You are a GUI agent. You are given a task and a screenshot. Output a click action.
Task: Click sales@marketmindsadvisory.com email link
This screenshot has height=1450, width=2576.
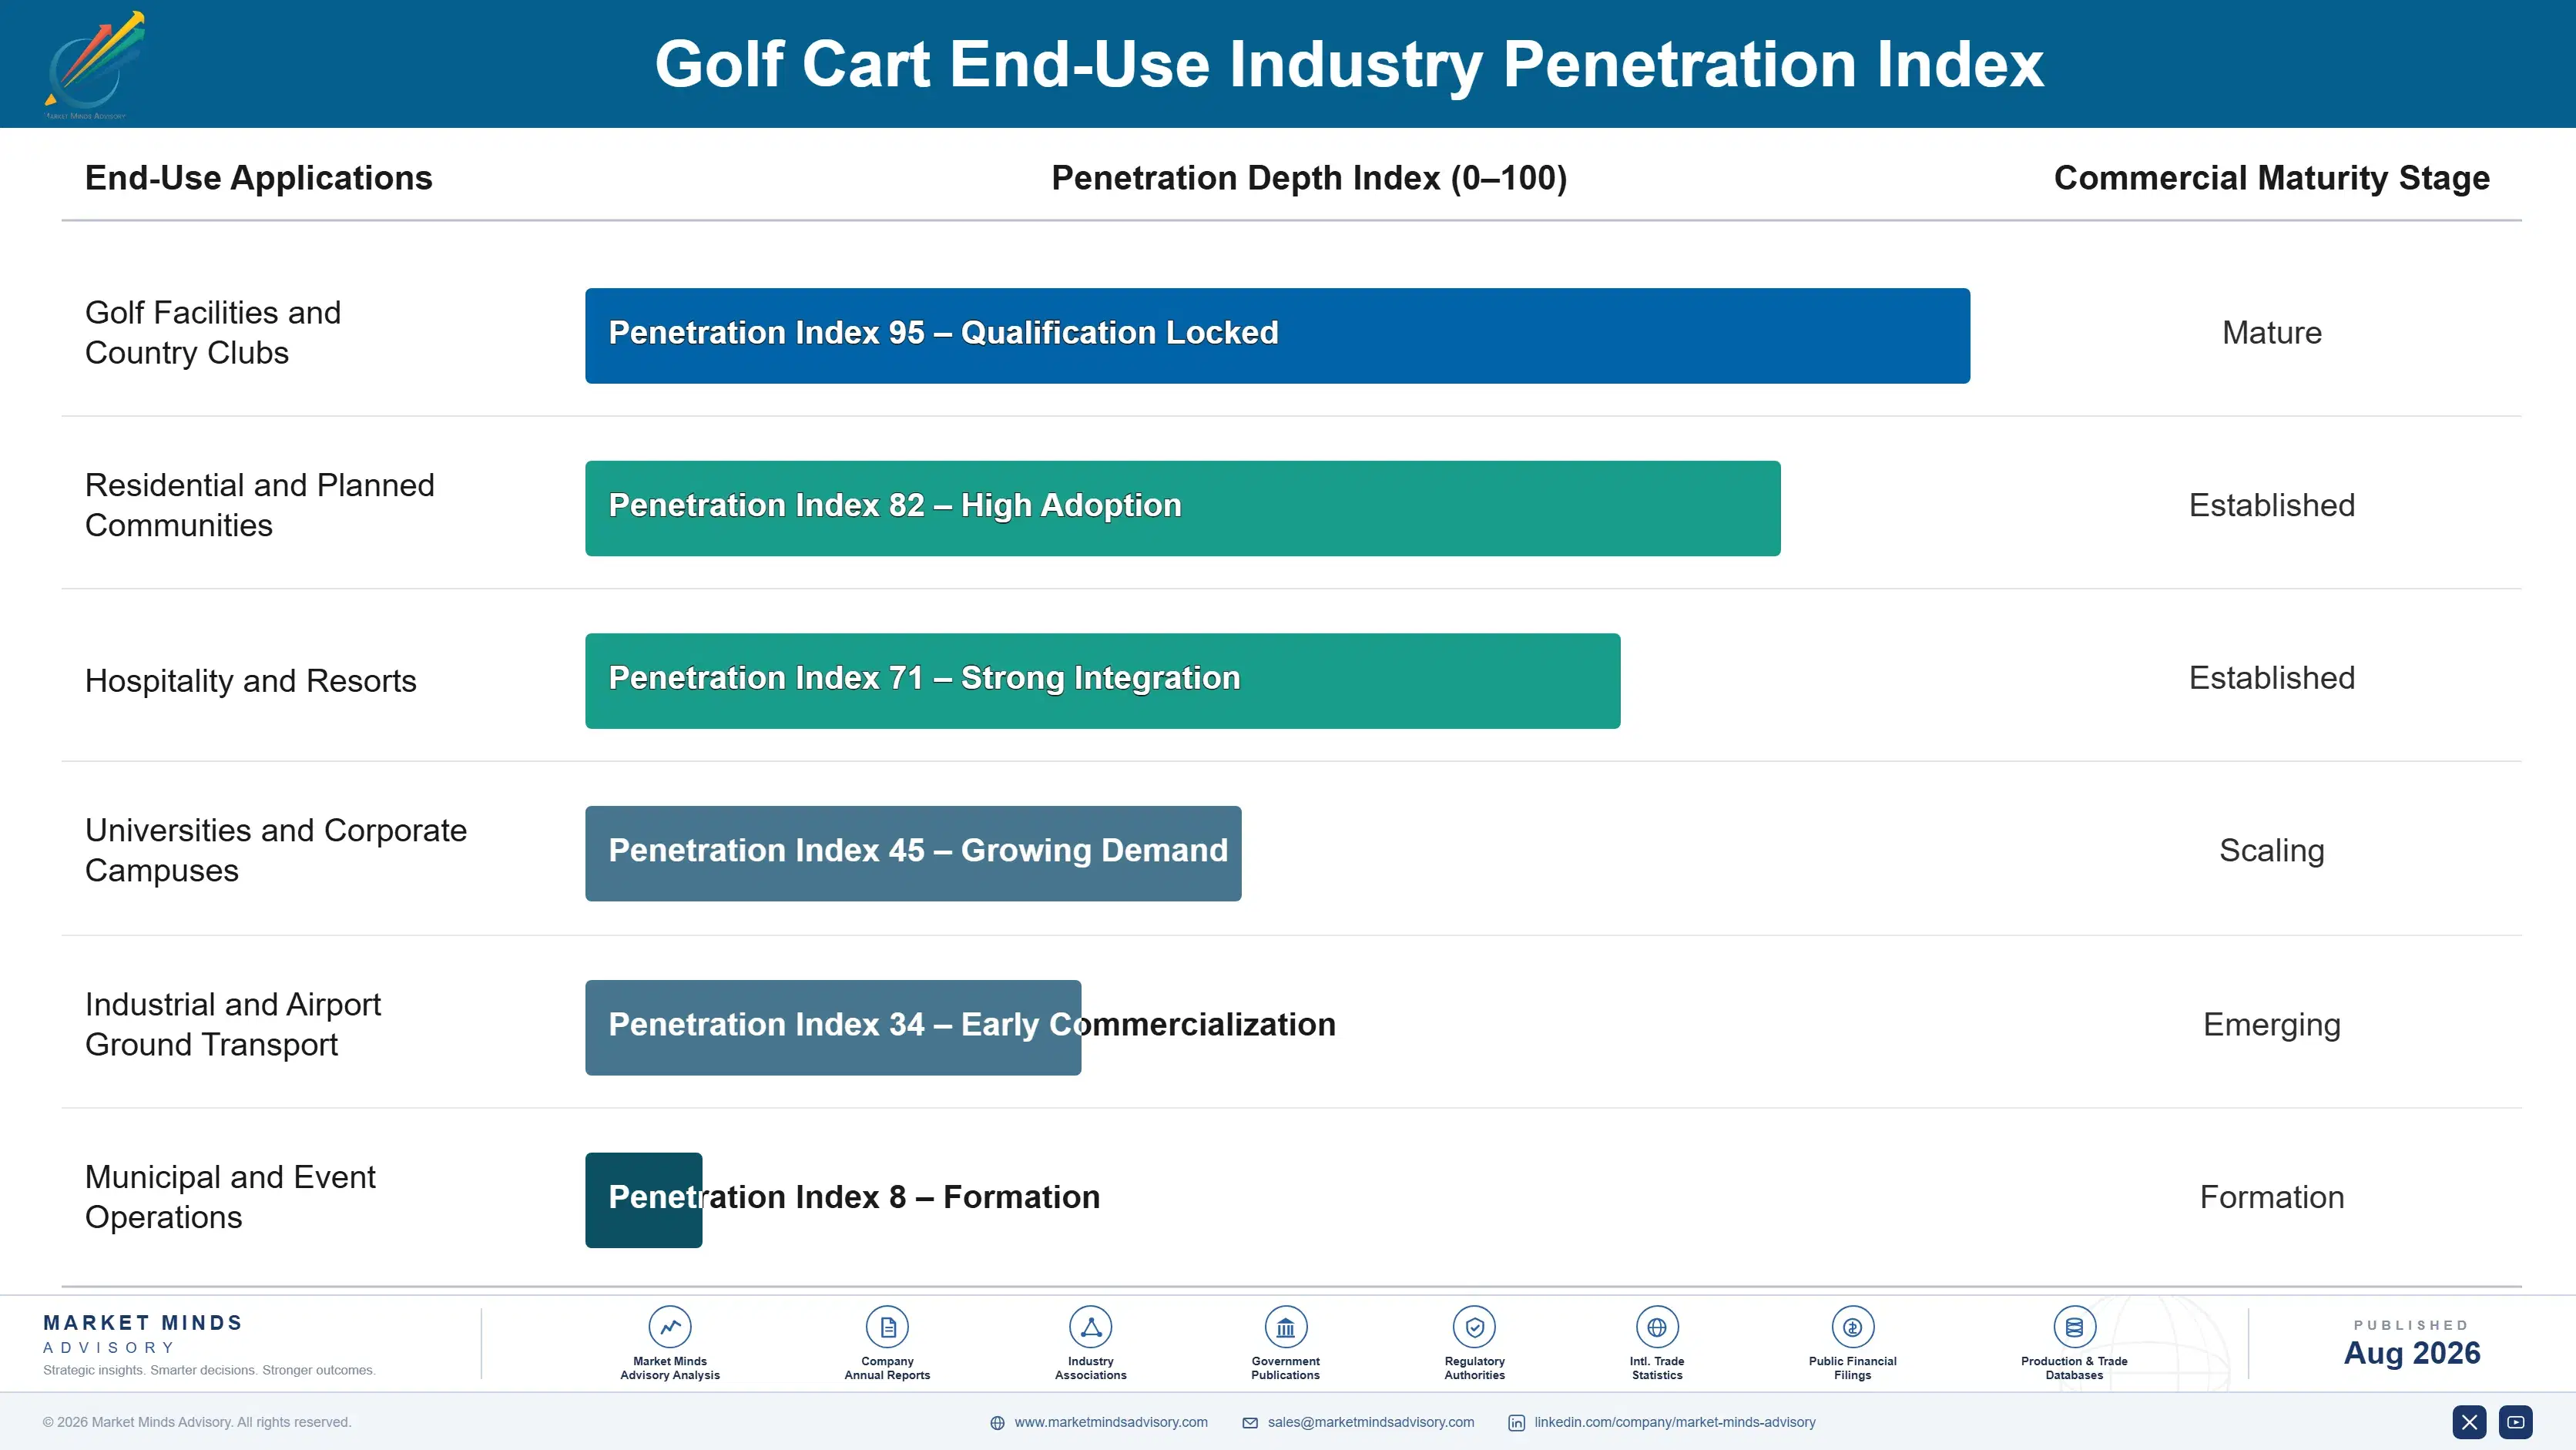coord(1371,1422)
